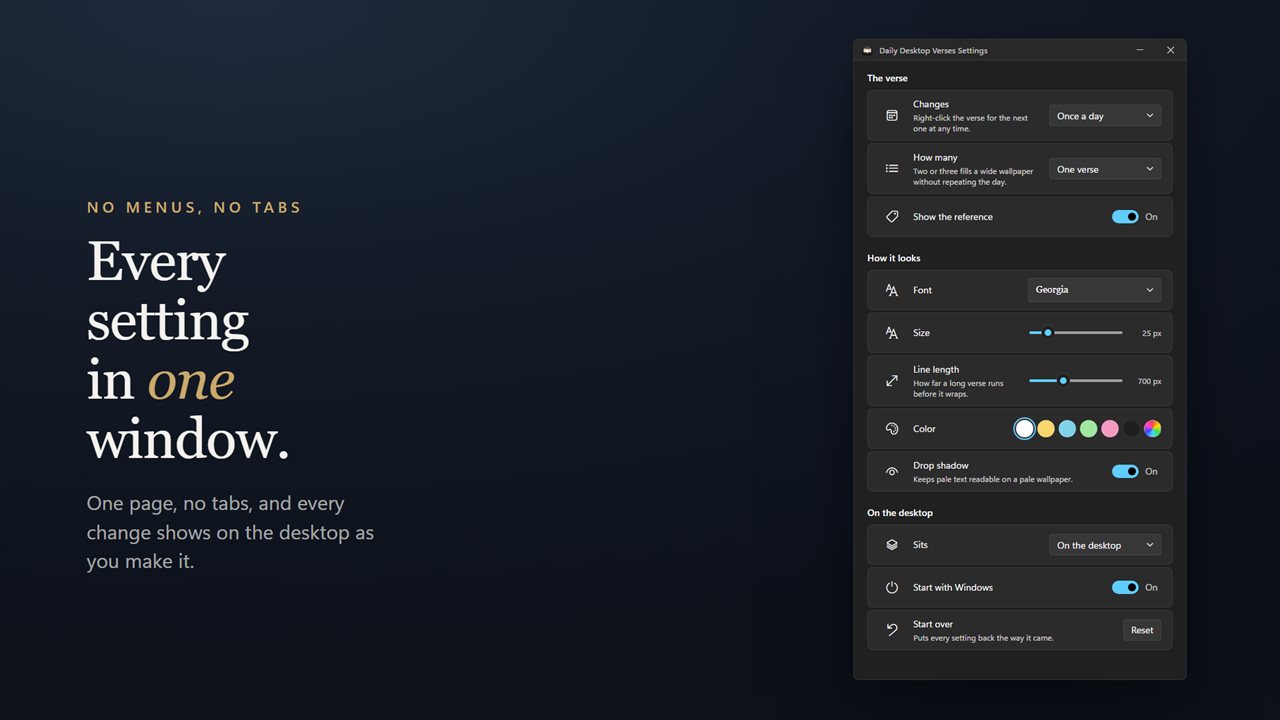
Task: Click the Size slider handle
Action: (x=1048, y=333)
